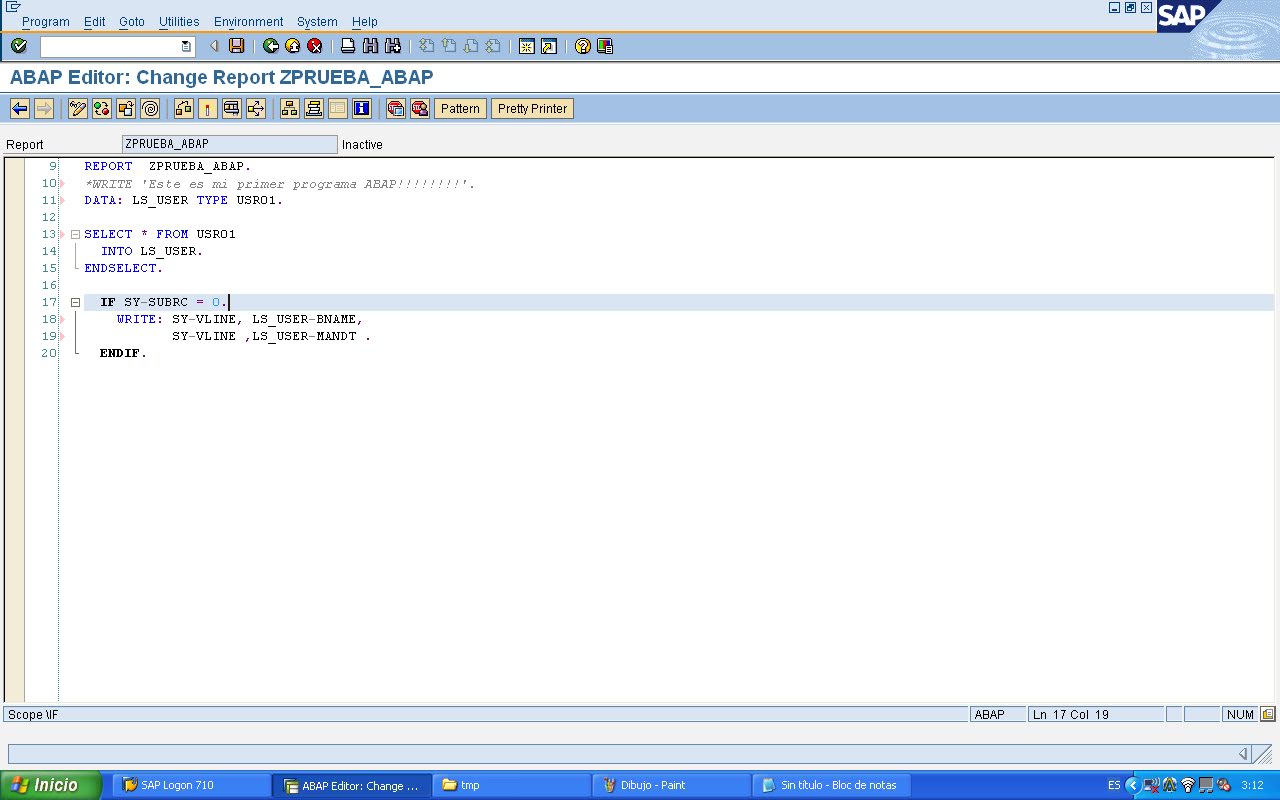Open the Environment menu
The height and width of the screenshot is (800, 1280).
[x=248, y=21]
